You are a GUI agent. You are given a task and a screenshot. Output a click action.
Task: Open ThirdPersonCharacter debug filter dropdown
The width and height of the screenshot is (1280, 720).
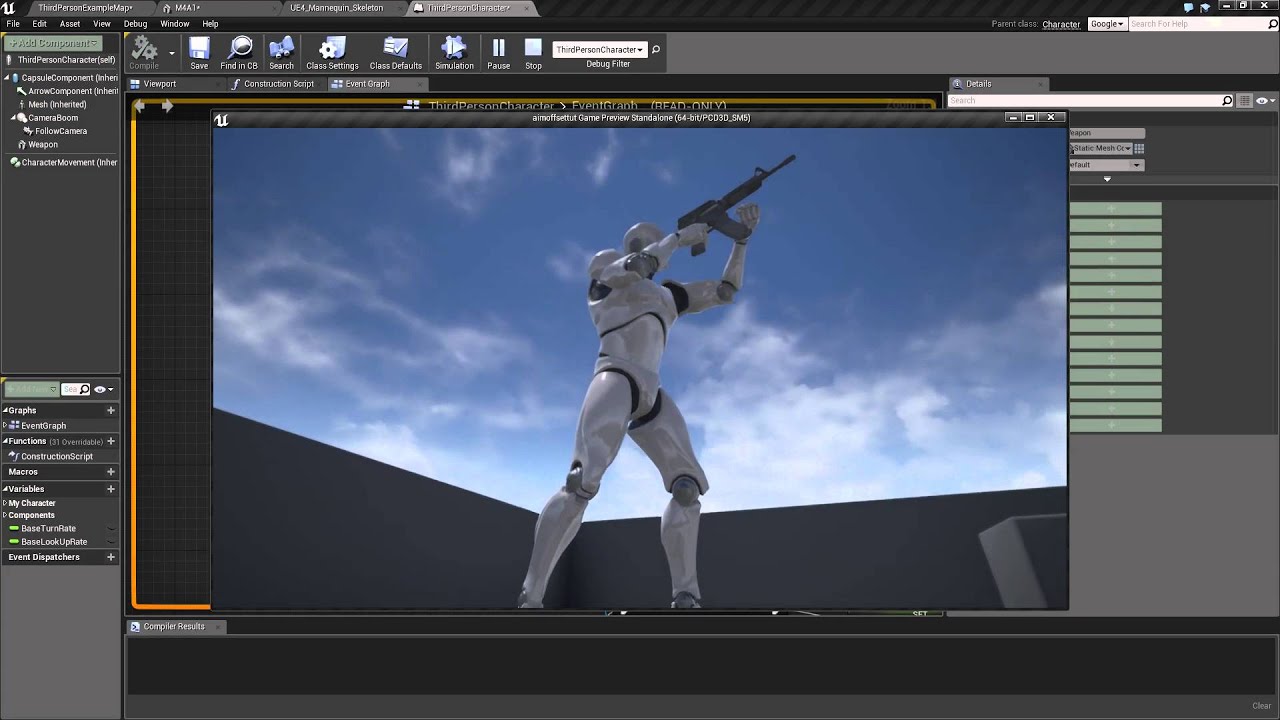pos(599,49)
